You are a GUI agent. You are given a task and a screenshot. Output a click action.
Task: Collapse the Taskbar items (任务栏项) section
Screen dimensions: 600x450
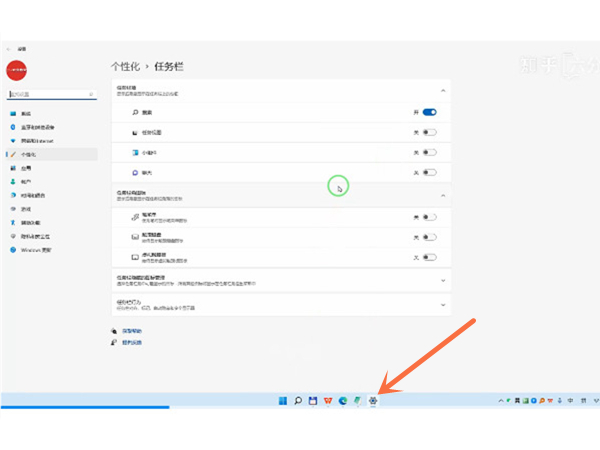443,92
